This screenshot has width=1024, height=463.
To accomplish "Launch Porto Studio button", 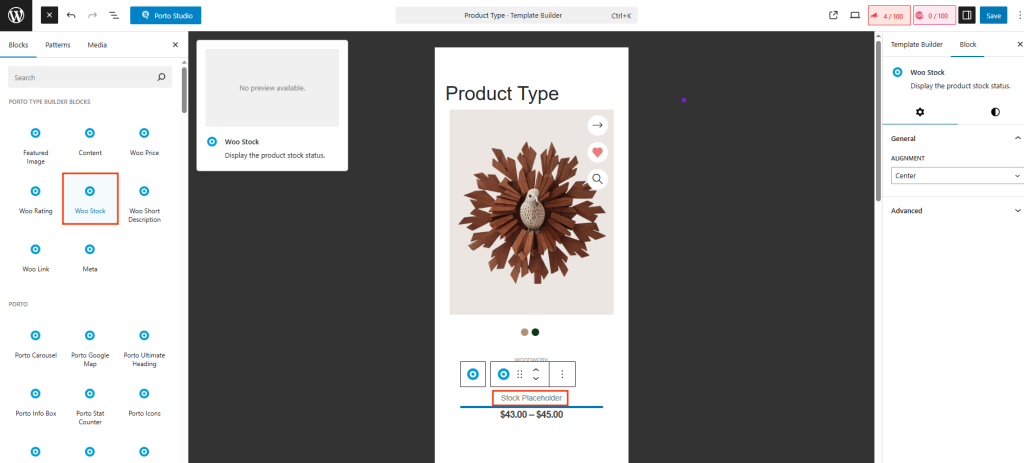I will [x=166, y=16].
